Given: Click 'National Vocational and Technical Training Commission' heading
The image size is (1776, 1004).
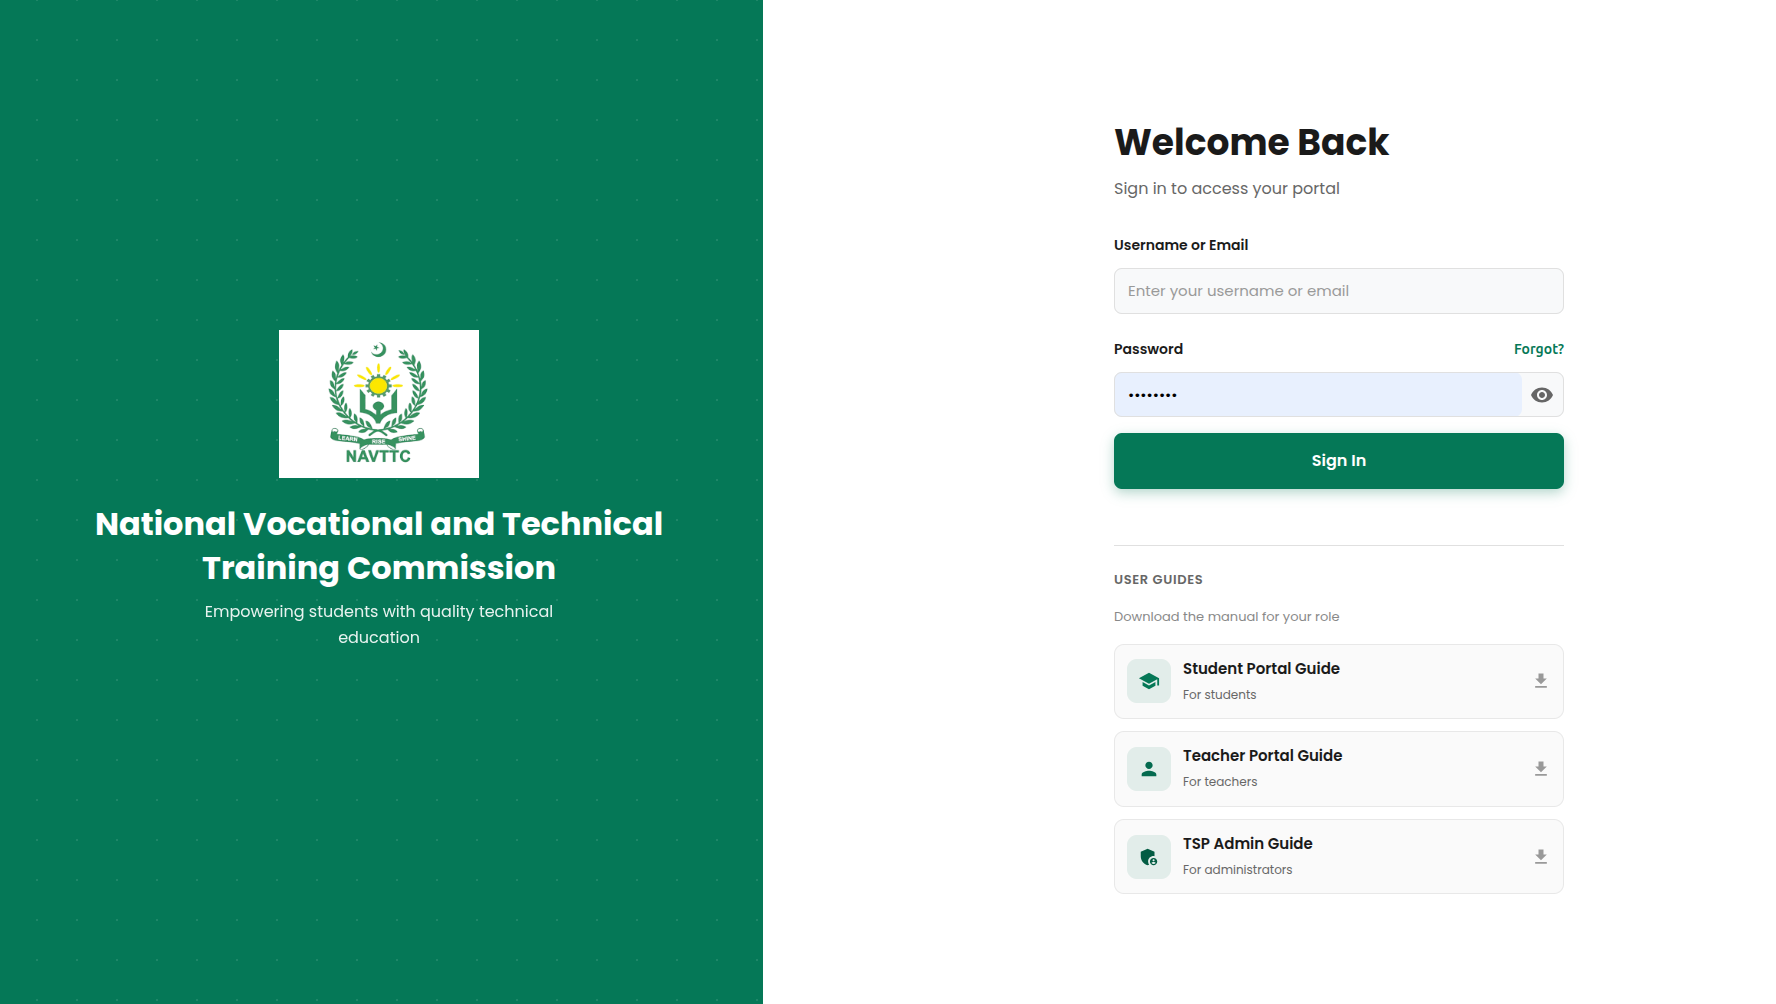Looking at the screenshot, I should [x=379, y=545].
